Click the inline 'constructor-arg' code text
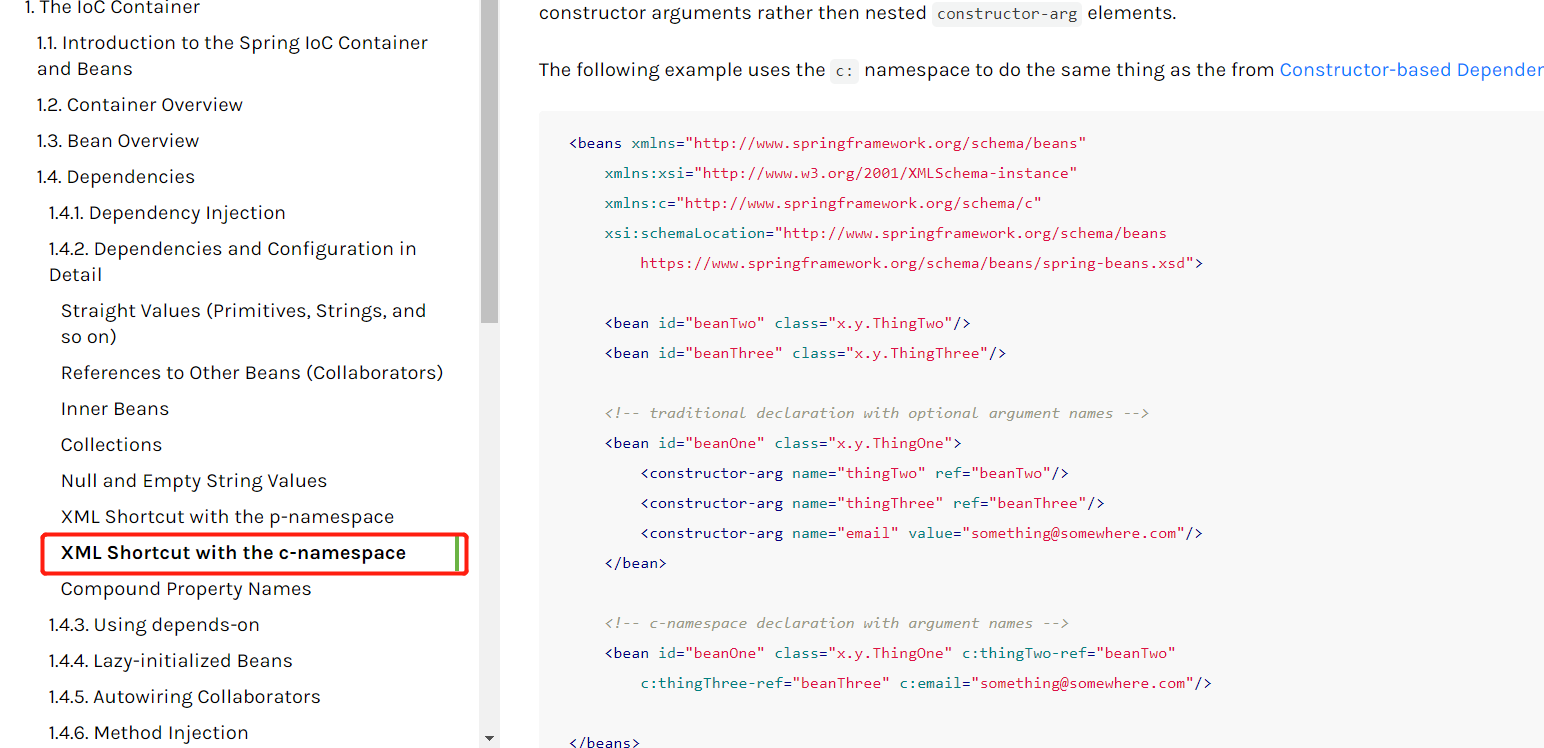Screen dimensions: 1544x748 point(1007,14)
